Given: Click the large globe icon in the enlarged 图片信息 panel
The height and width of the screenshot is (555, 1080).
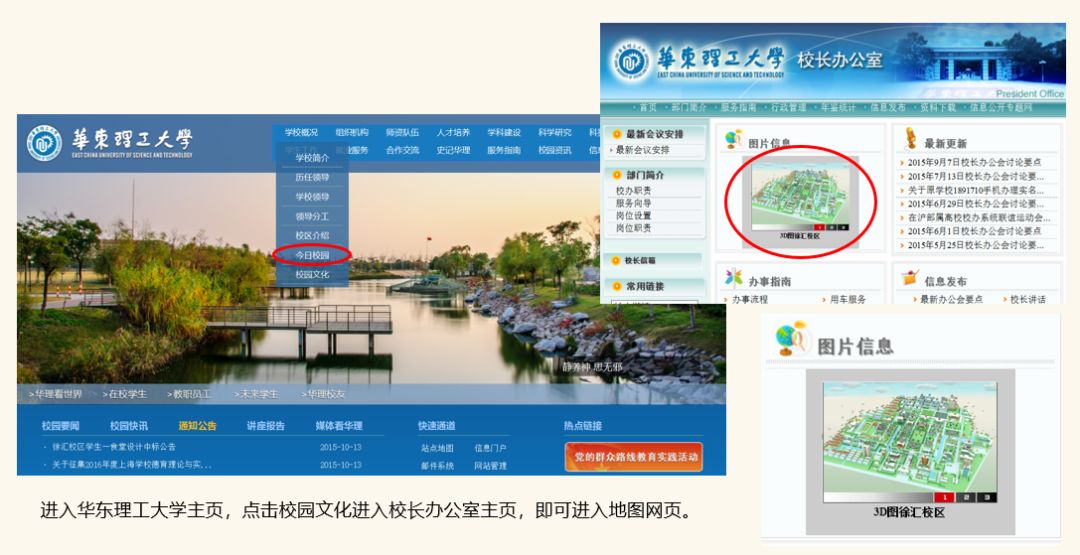Looking at the screenshot, I should click(x=791, y=339).
